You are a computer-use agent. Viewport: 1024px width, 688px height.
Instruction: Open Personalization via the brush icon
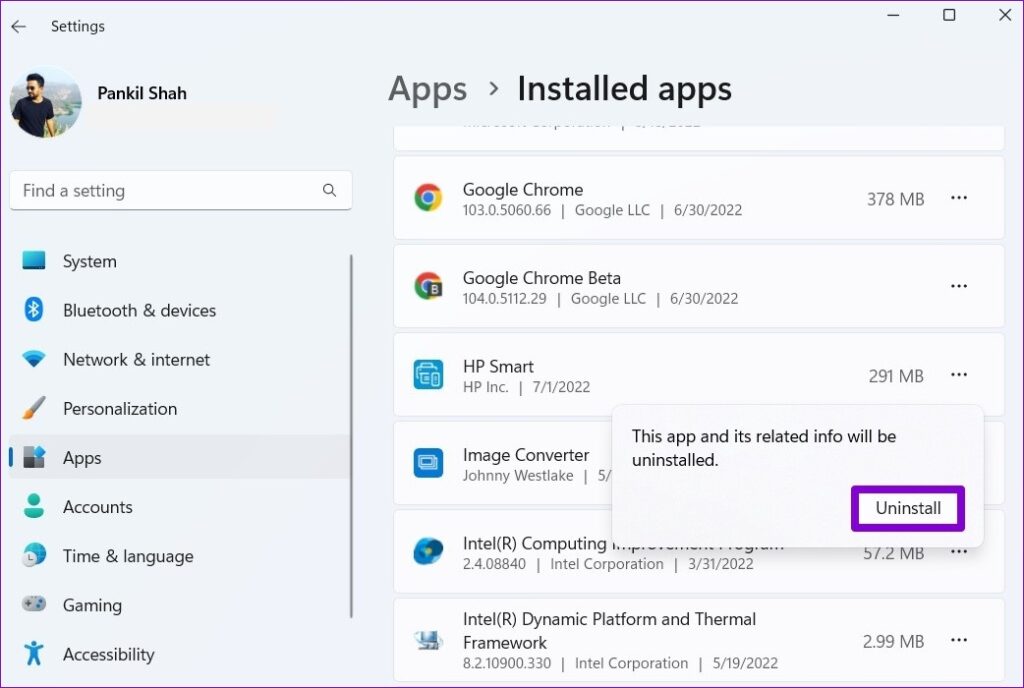pos(31,408)
